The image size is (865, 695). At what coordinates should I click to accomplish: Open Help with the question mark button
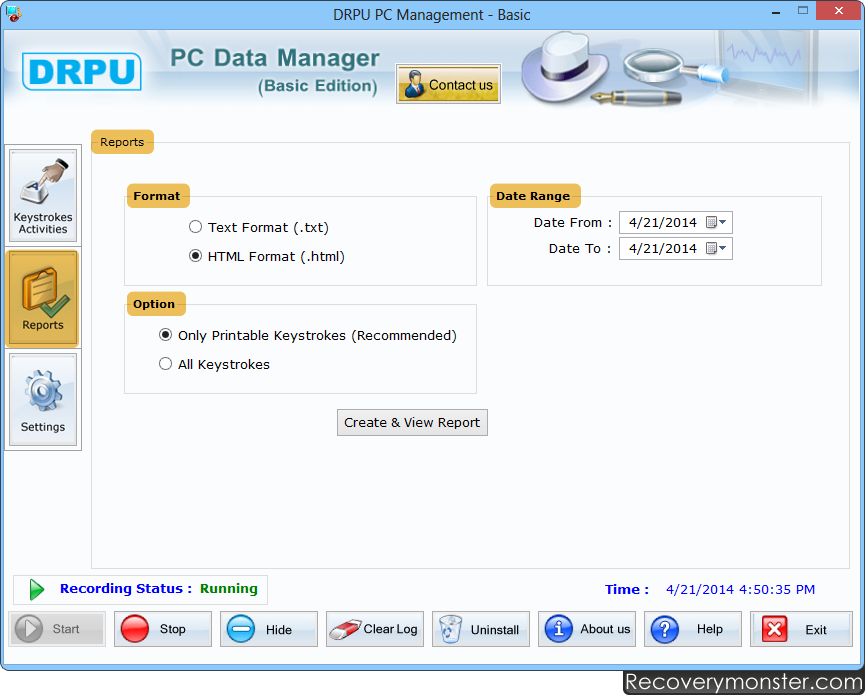pyautogui.click(x=693, y=629)
